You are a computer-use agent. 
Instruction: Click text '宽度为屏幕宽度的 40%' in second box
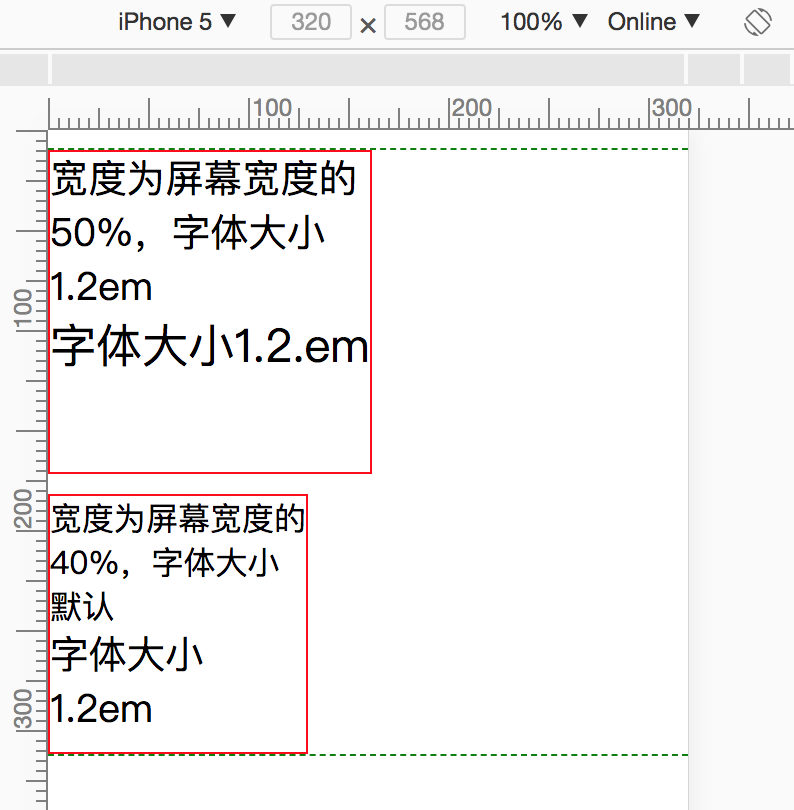pyautogui.click(x=178, y=540)
